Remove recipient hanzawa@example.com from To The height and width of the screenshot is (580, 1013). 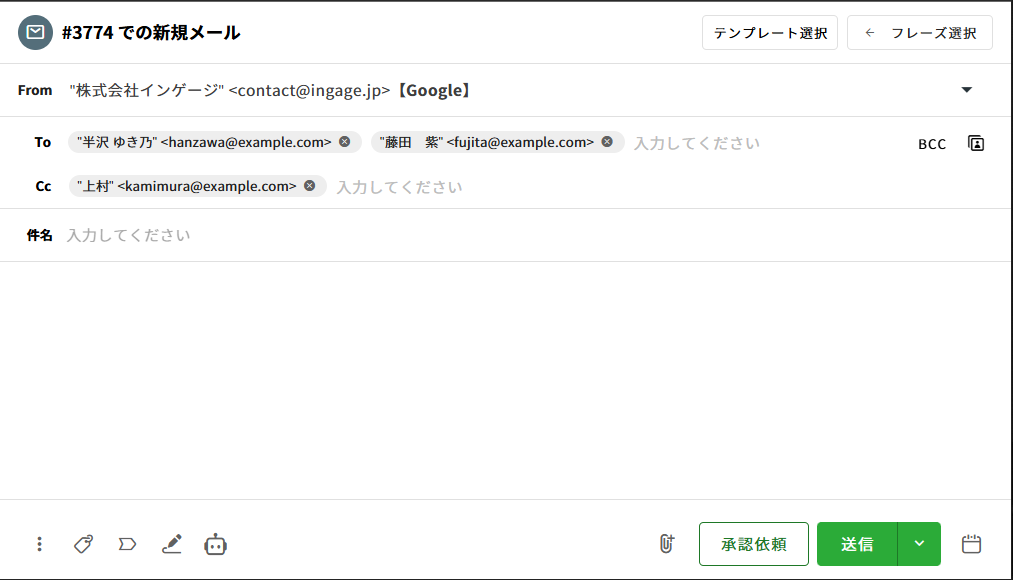345,142
